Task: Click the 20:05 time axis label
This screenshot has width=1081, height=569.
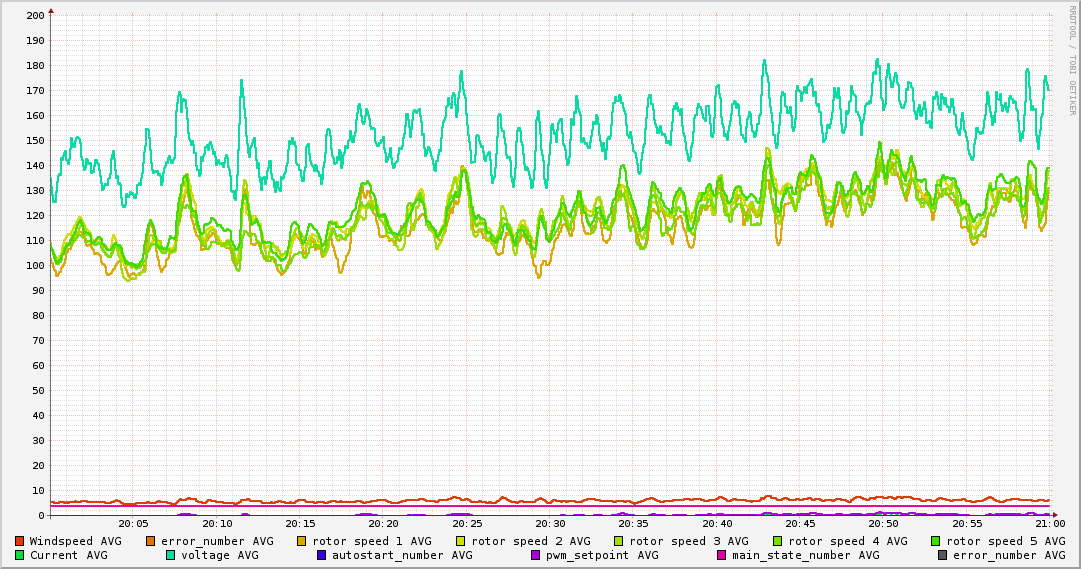Action: [134, 524]
